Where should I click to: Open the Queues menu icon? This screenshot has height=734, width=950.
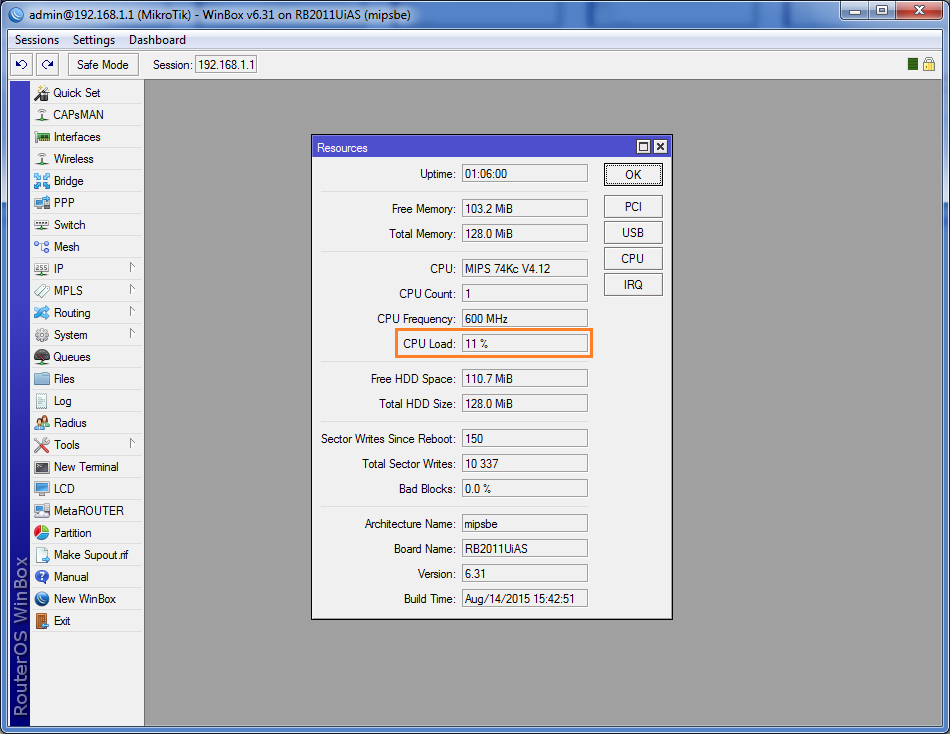(x=42, y=357)
